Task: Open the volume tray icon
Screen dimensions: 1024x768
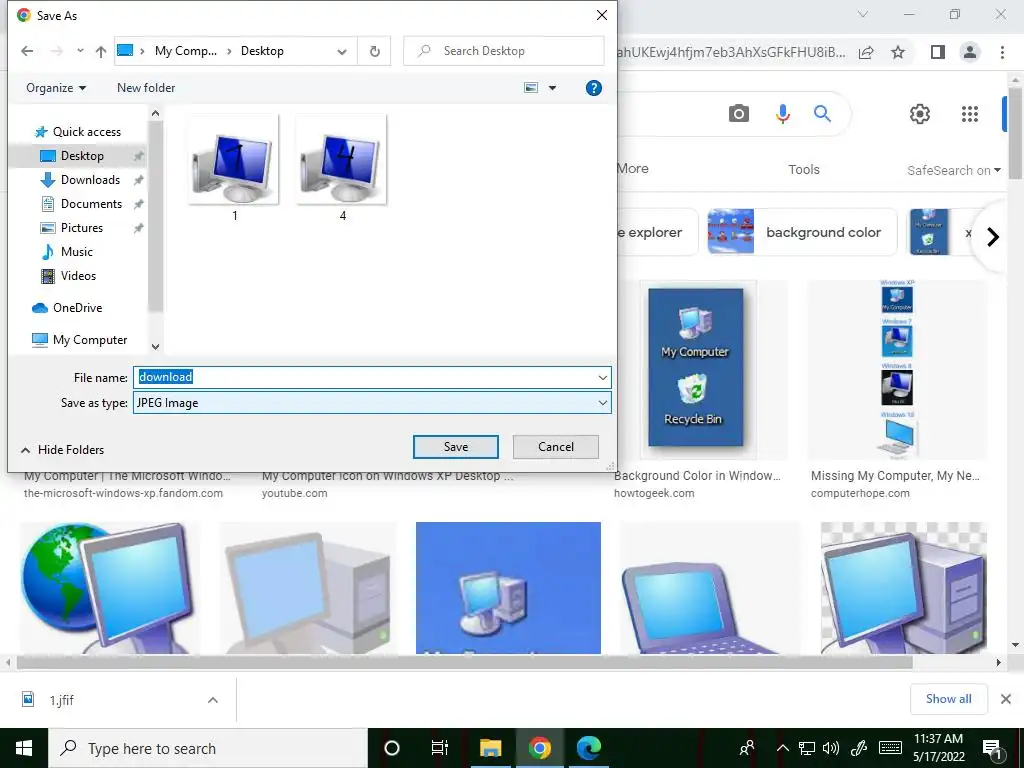Action: (x=831, y=748)
